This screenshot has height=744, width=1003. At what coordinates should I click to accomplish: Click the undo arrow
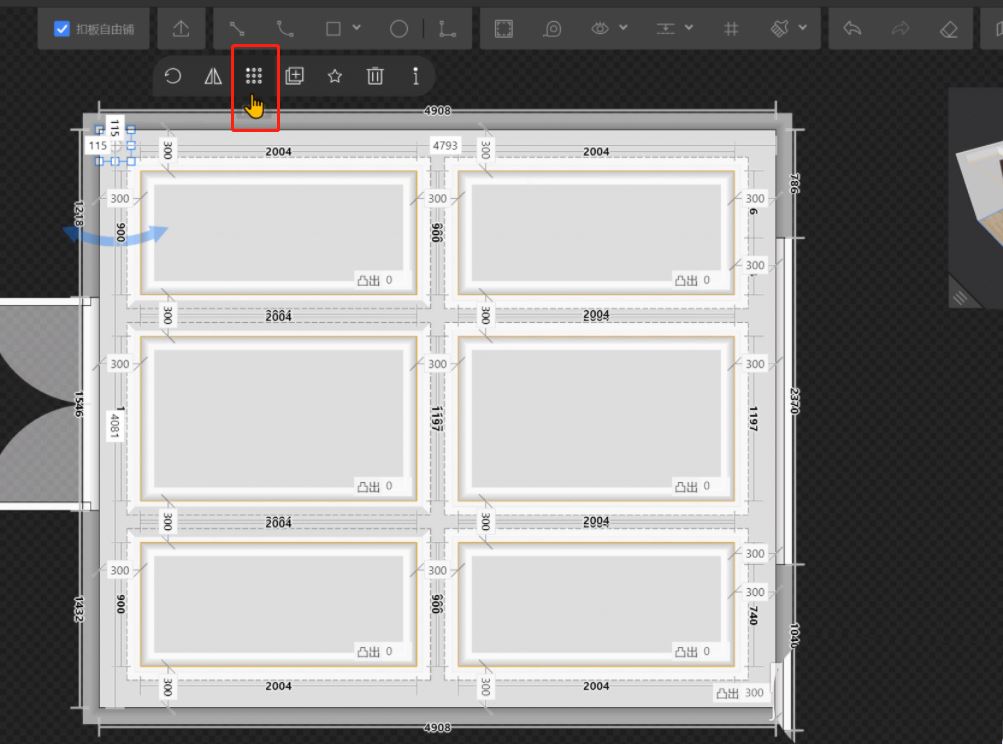(852, 29)
